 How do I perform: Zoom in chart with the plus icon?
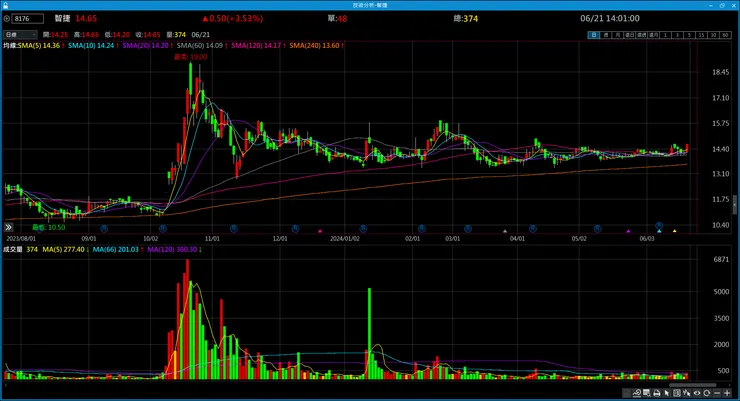(x=727, y=393)
